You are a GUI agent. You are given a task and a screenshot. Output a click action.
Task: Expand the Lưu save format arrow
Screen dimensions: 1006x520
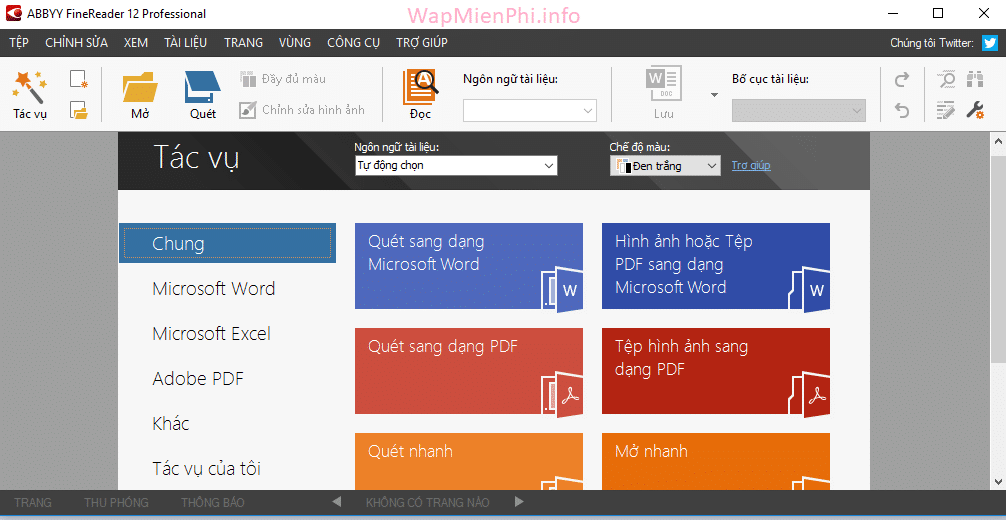click(714, 95)
